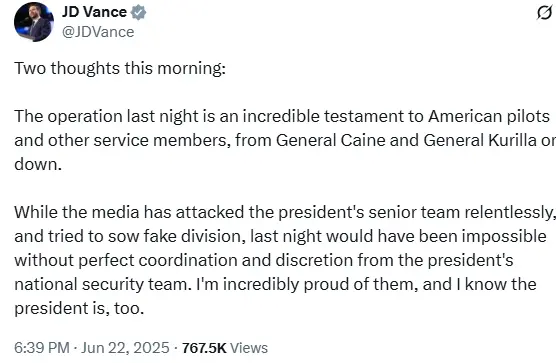
Task: Click the line Two thoughts this morning
Action: (120, 68)
